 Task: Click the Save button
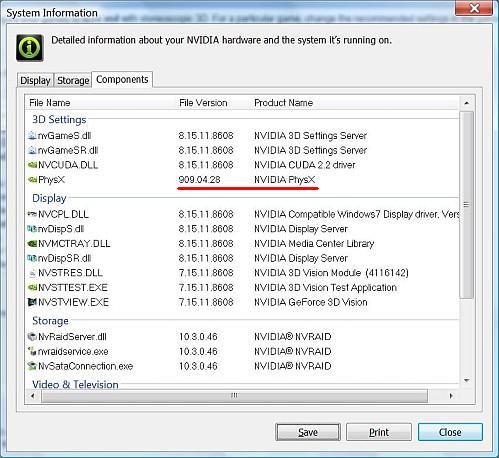[308, 432]
